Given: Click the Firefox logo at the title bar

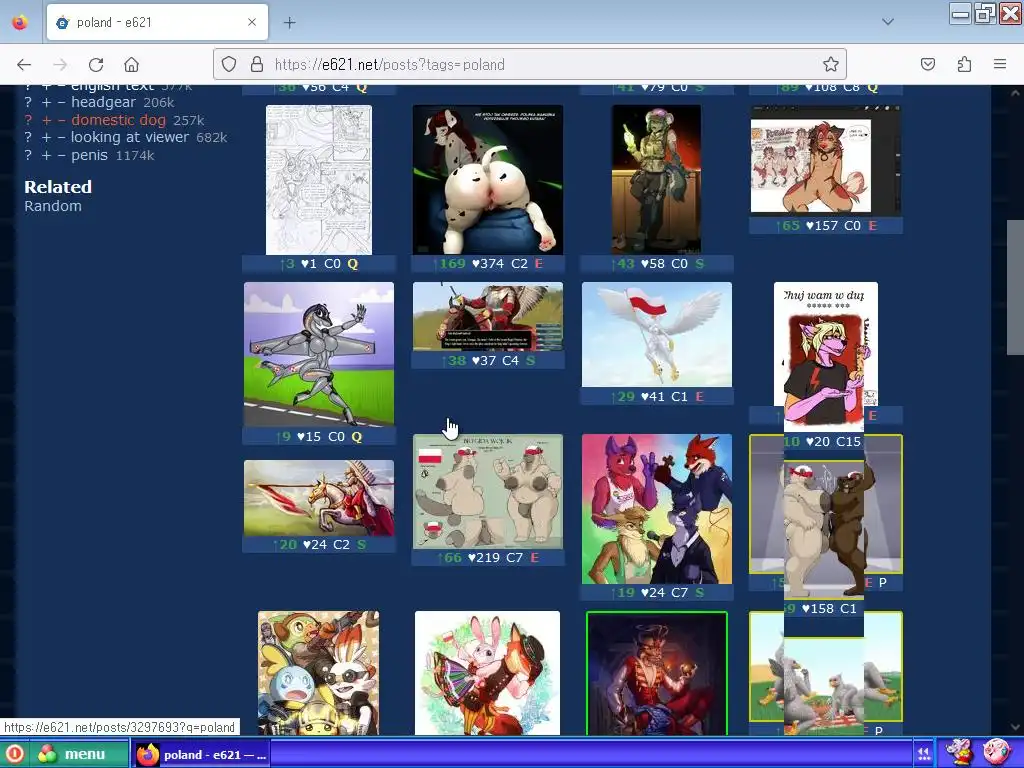Looking at the screenshot, I should coord(20,22).
